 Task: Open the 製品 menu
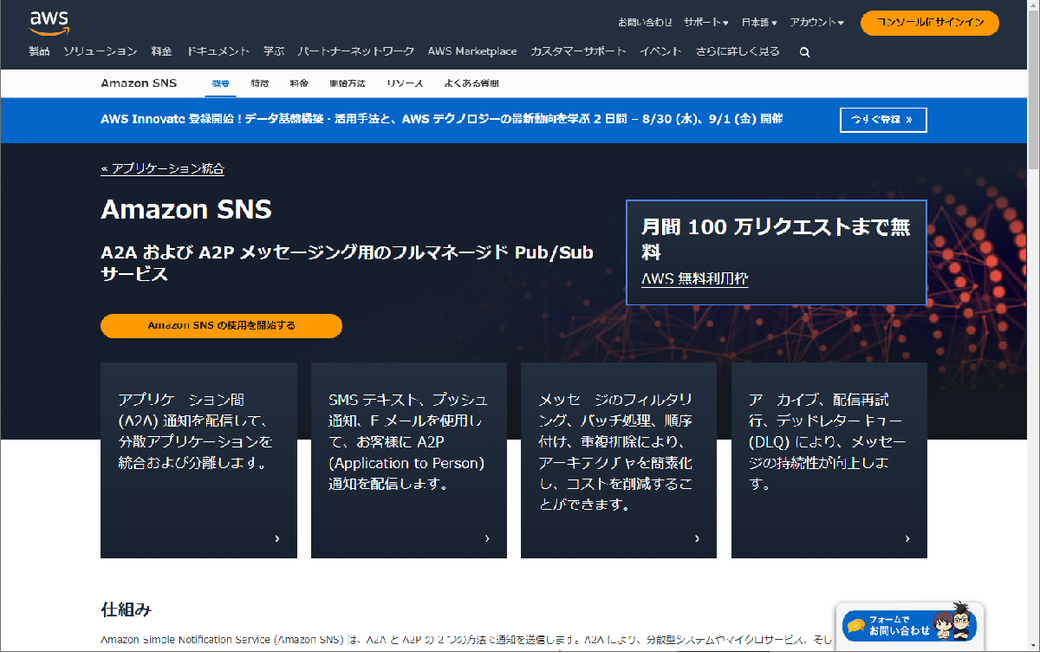(39, 51)
